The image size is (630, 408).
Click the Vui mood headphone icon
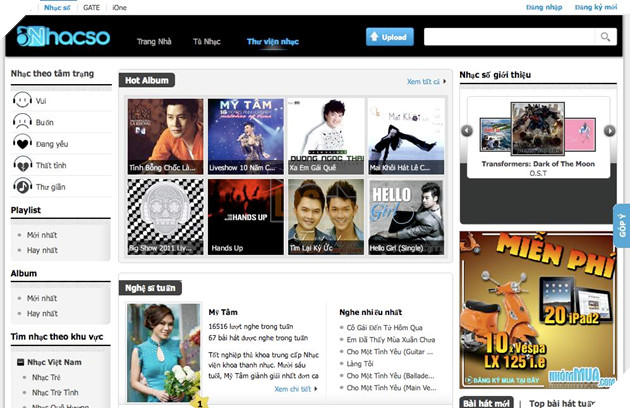[22, 101]
